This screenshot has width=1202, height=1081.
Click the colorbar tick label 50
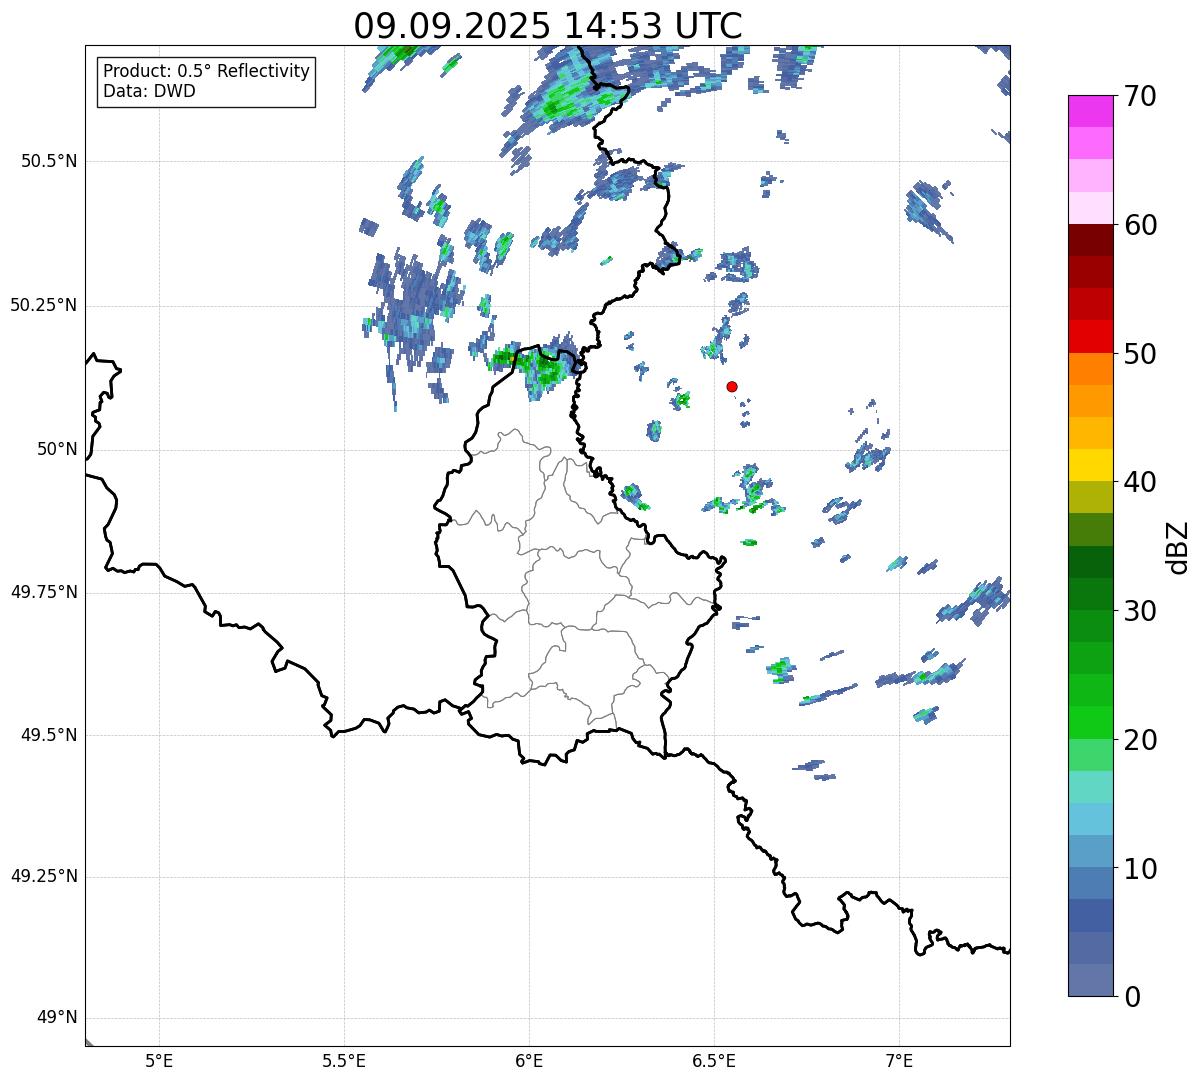pyautogui.click(x=1140, y=354)
